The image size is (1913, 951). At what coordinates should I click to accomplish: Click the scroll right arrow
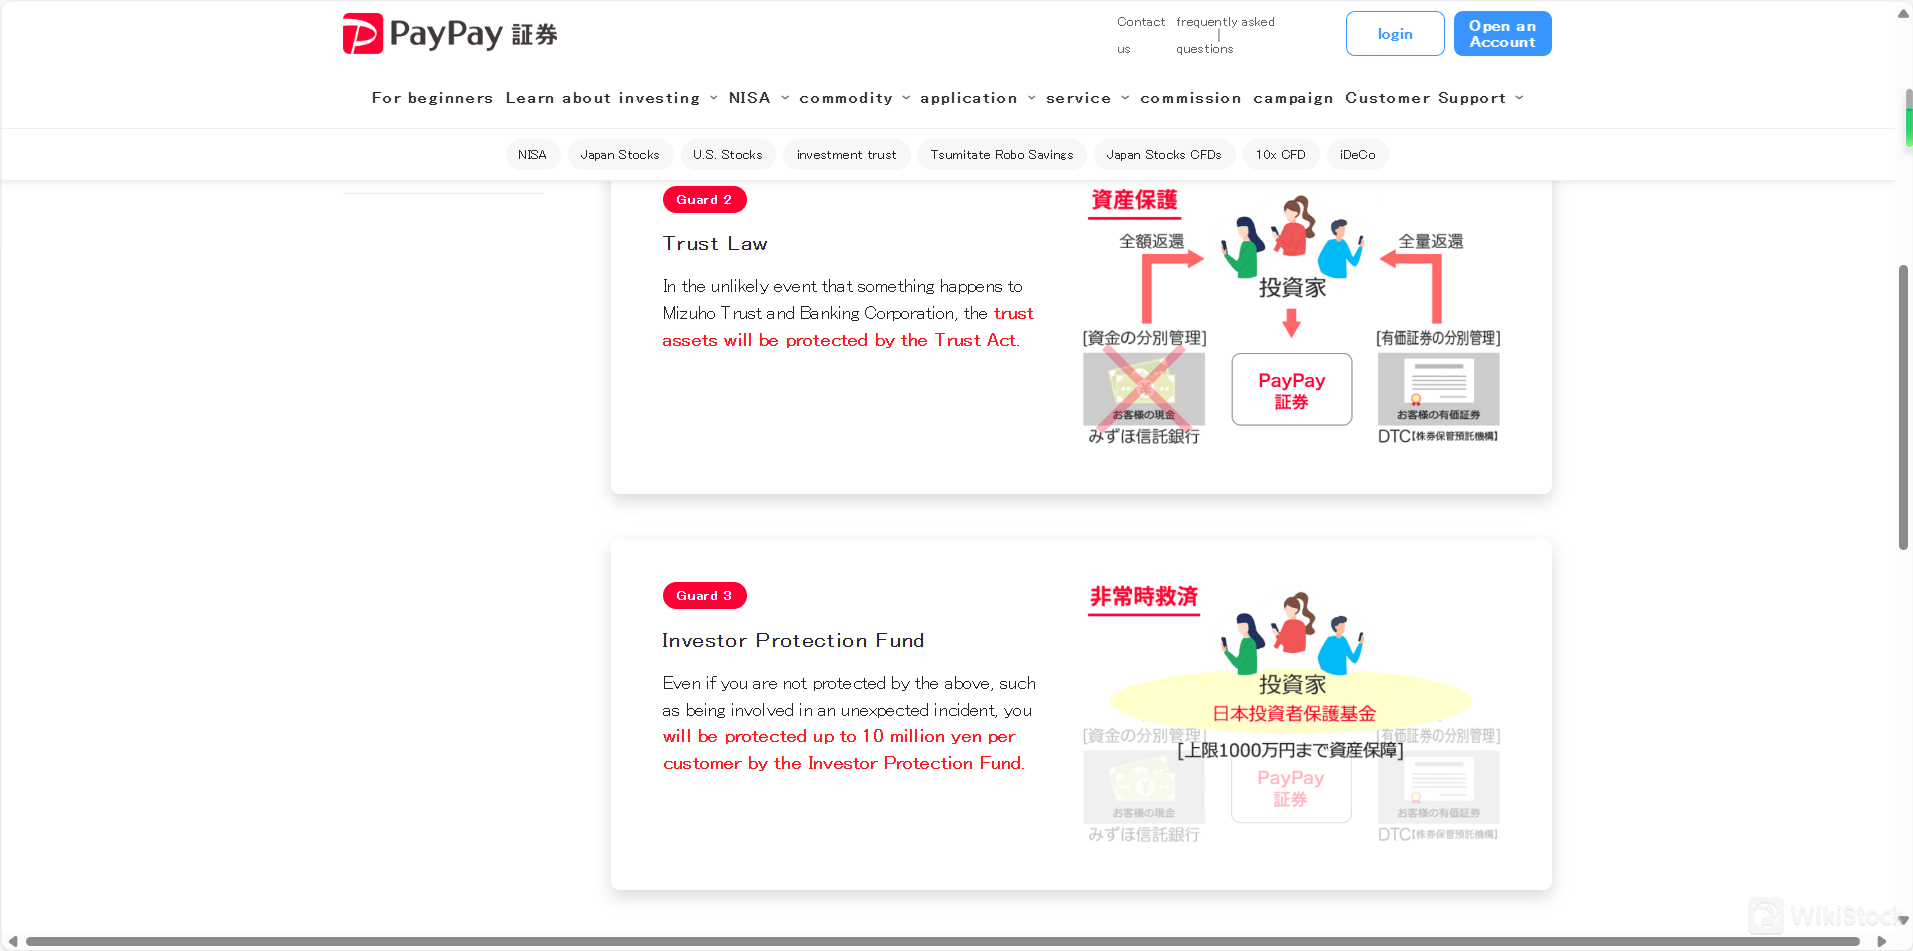[1881, 941]
